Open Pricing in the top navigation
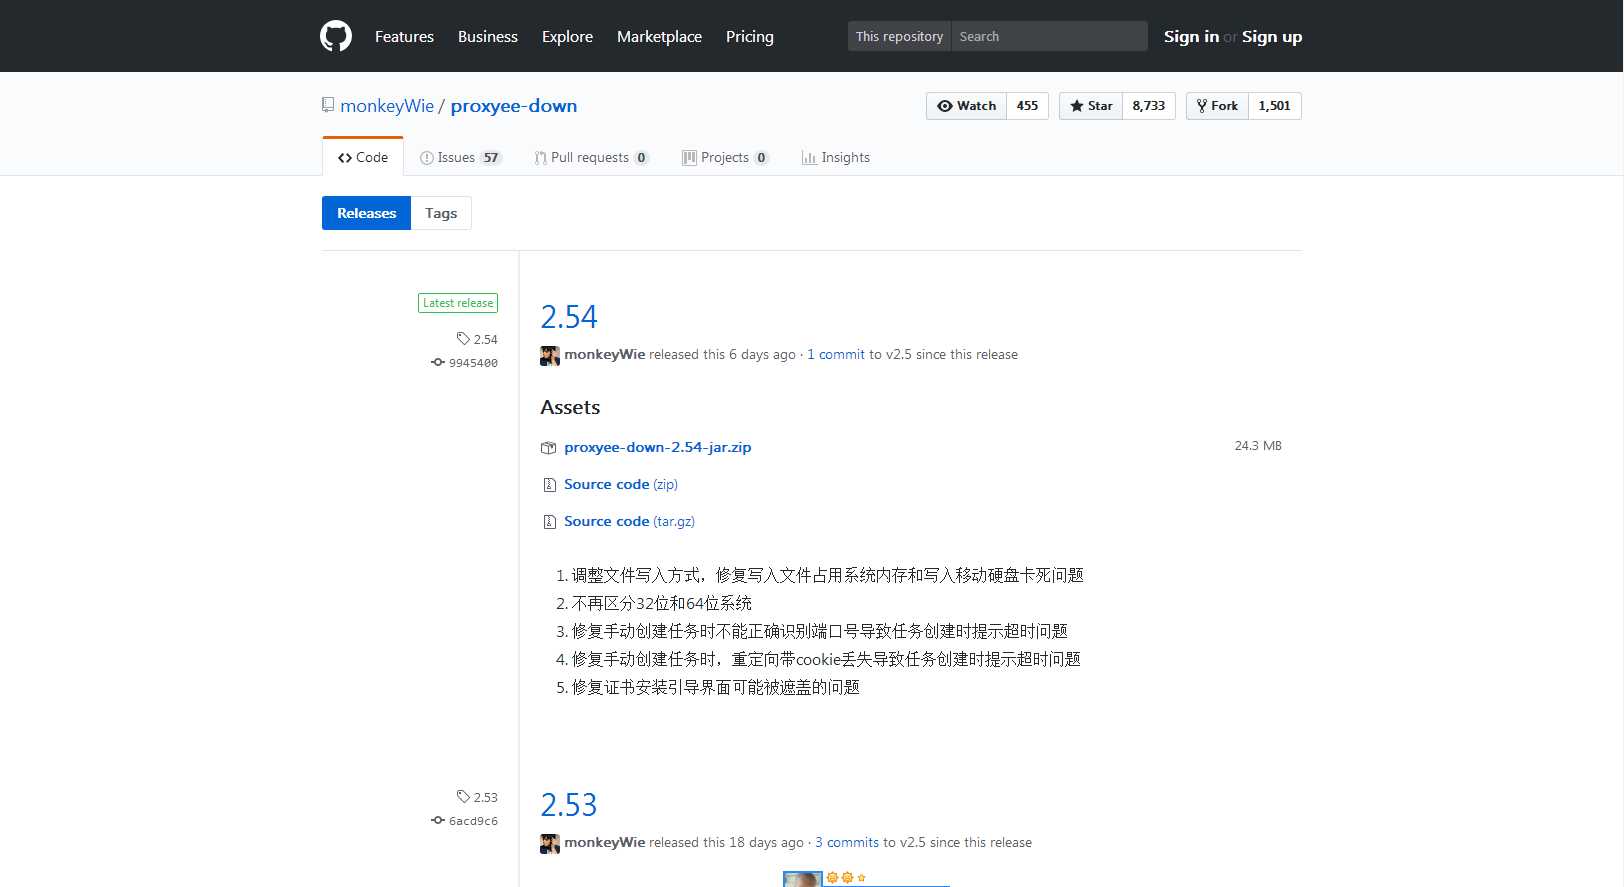The image size is (1624, 887). [750, 36]
